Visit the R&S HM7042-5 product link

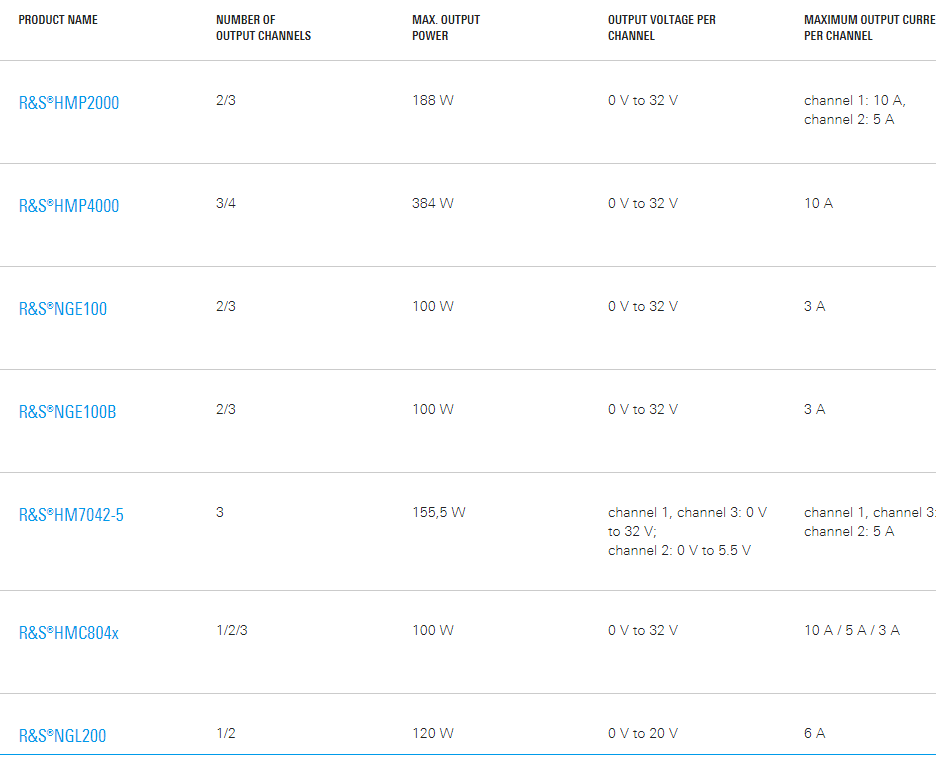71,515
